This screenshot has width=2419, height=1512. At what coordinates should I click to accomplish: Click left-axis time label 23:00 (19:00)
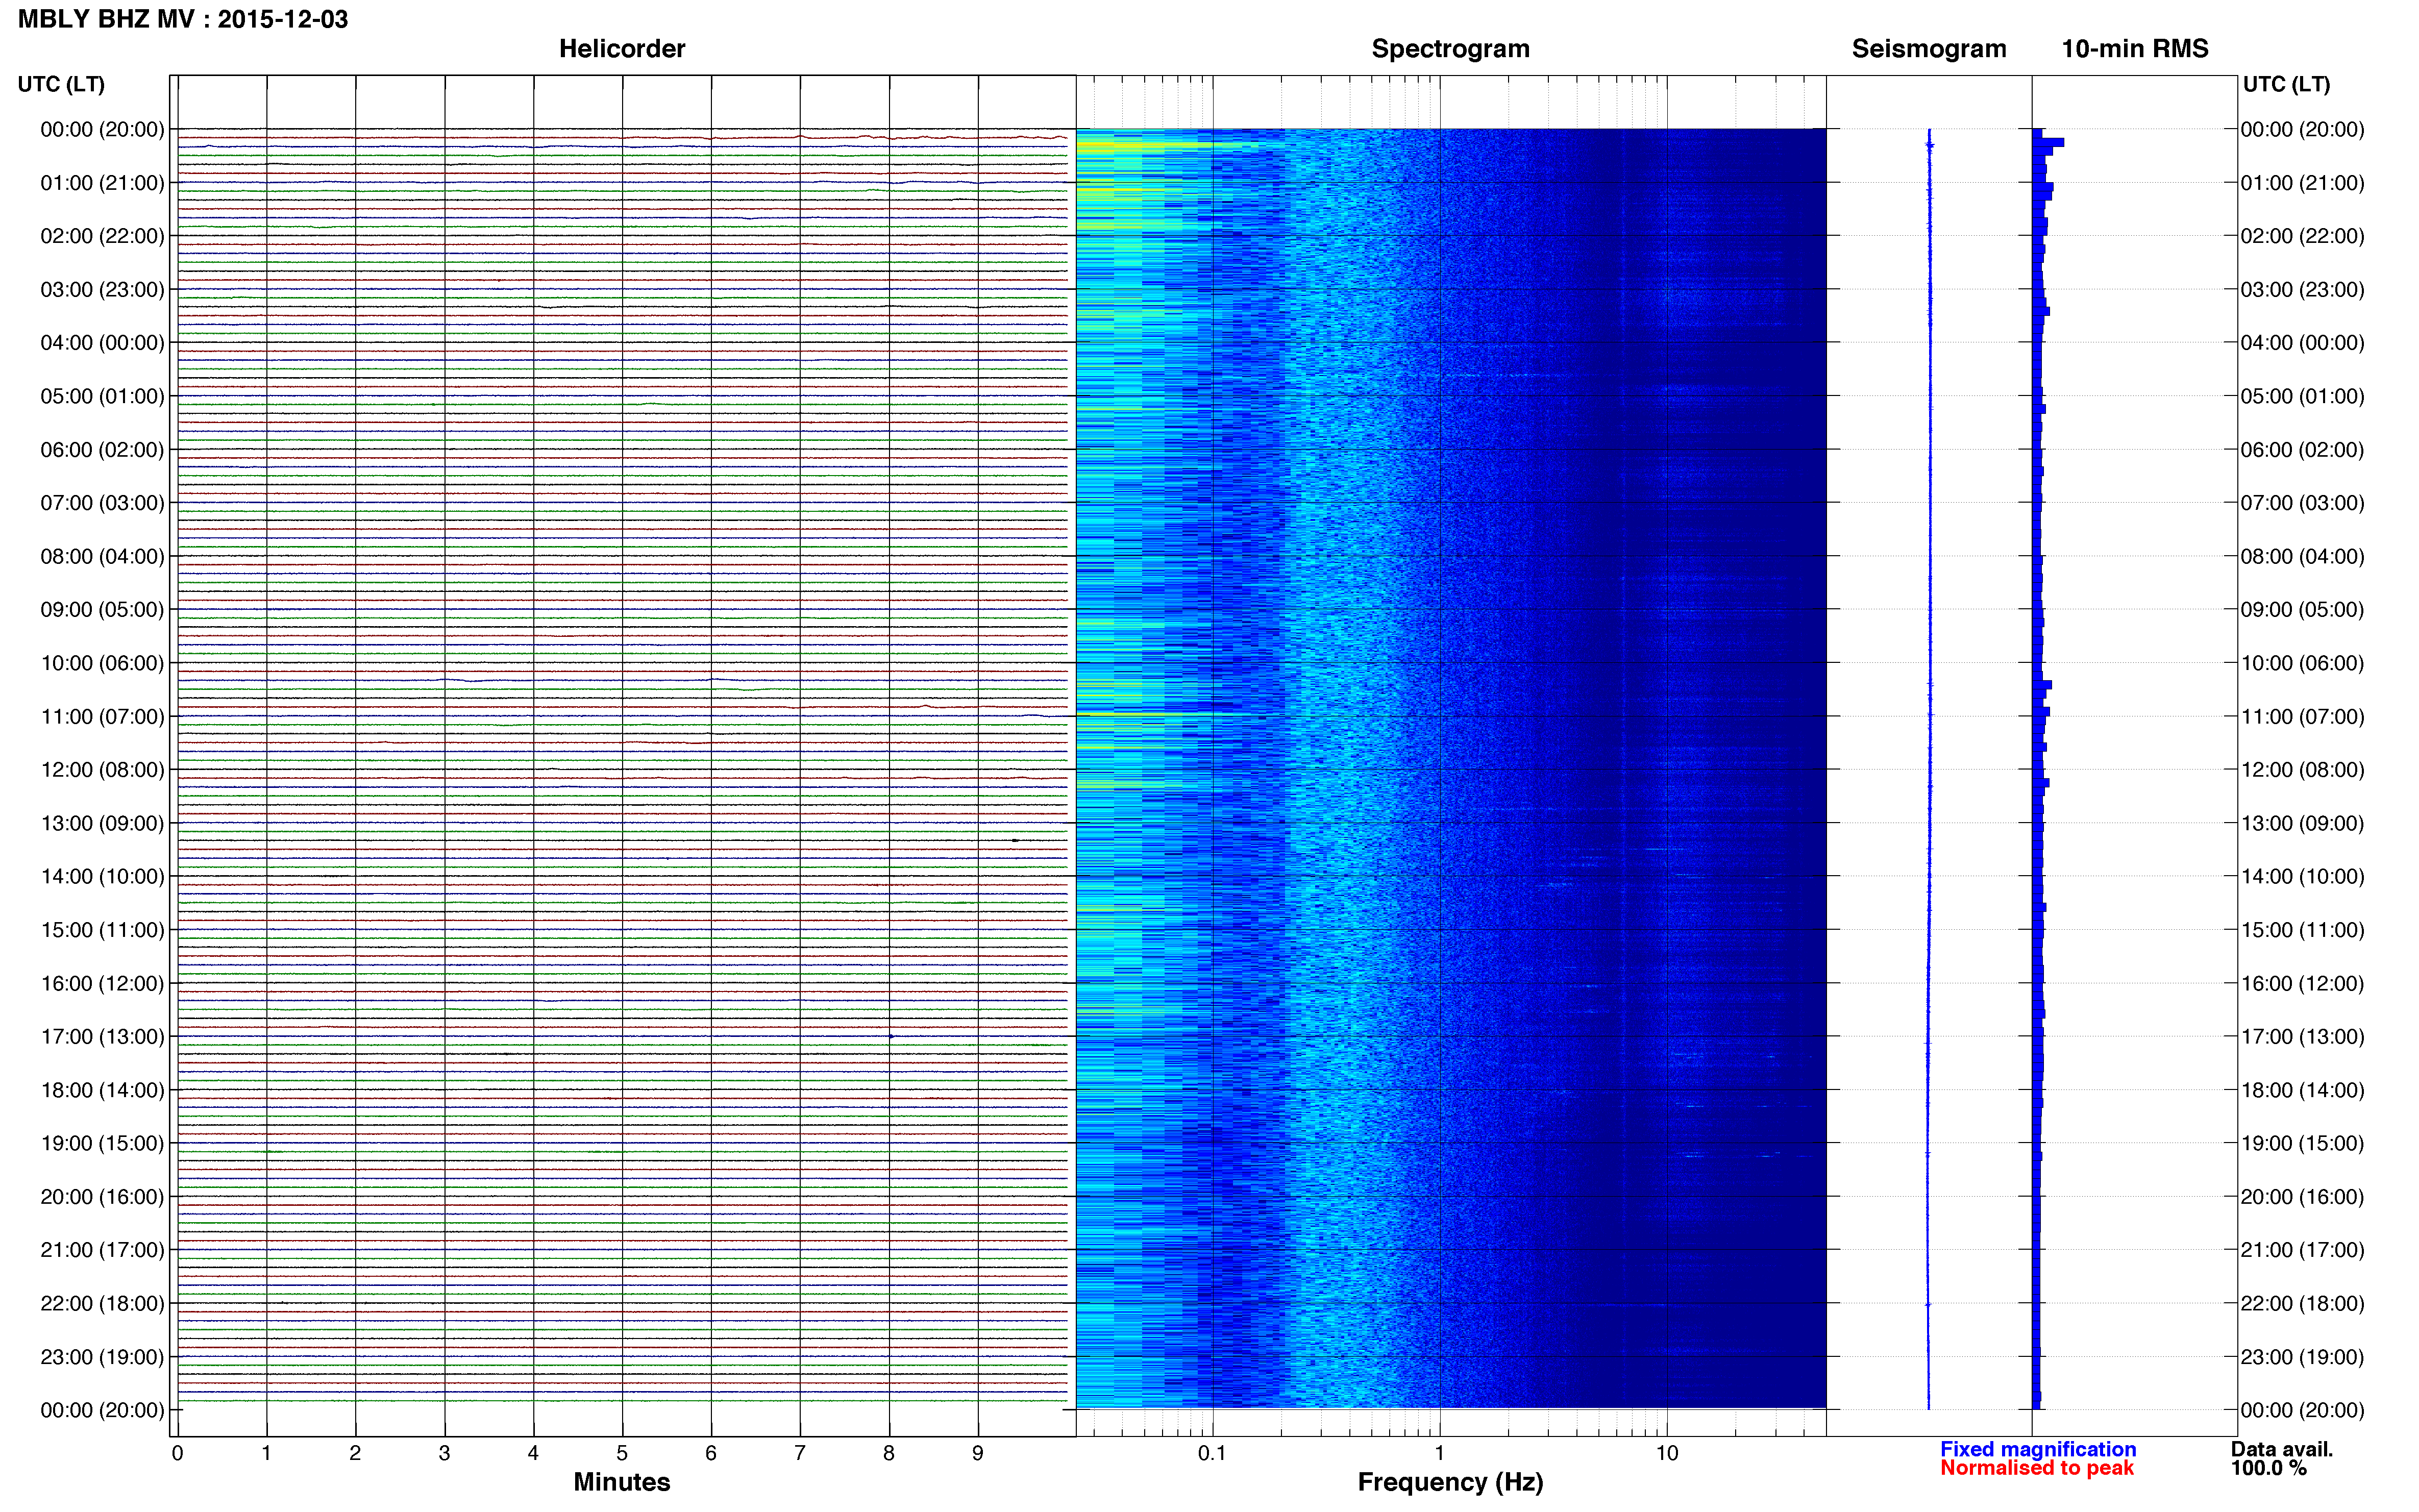pyautogui.click(x=102, y=1357)
